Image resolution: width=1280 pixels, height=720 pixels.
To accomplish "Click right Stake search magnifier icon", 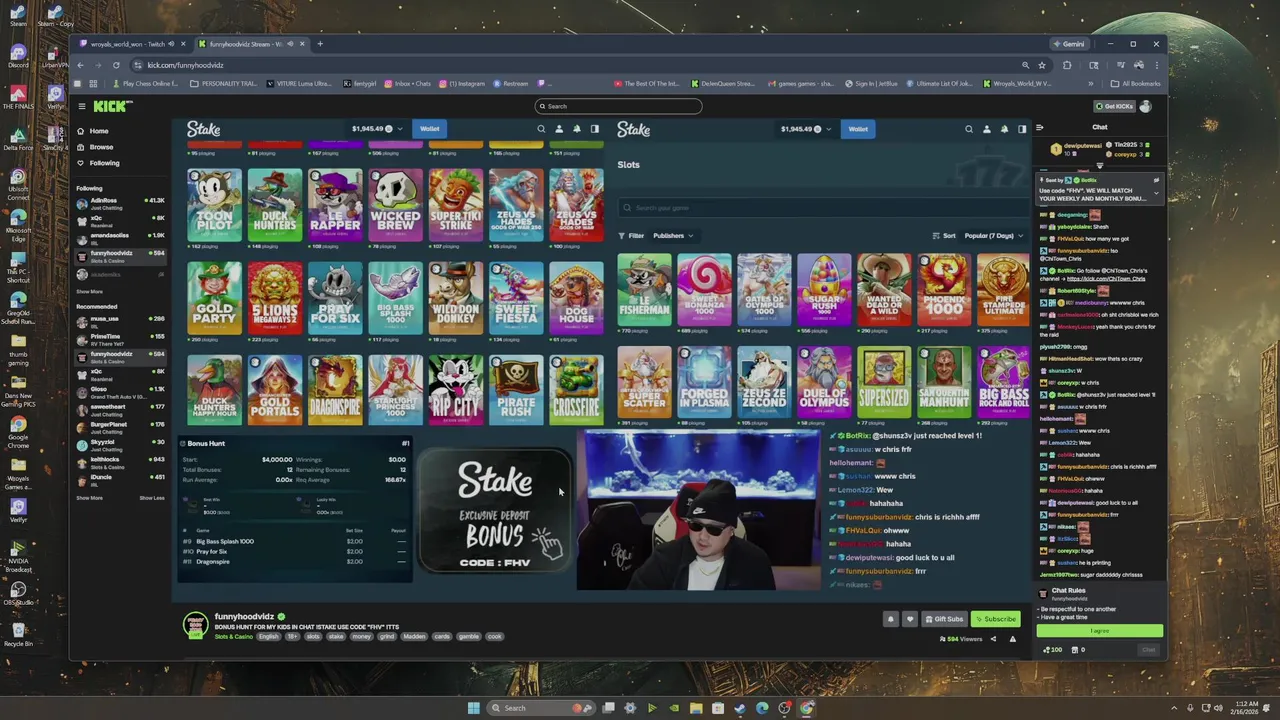I will (x=968, y=129).
